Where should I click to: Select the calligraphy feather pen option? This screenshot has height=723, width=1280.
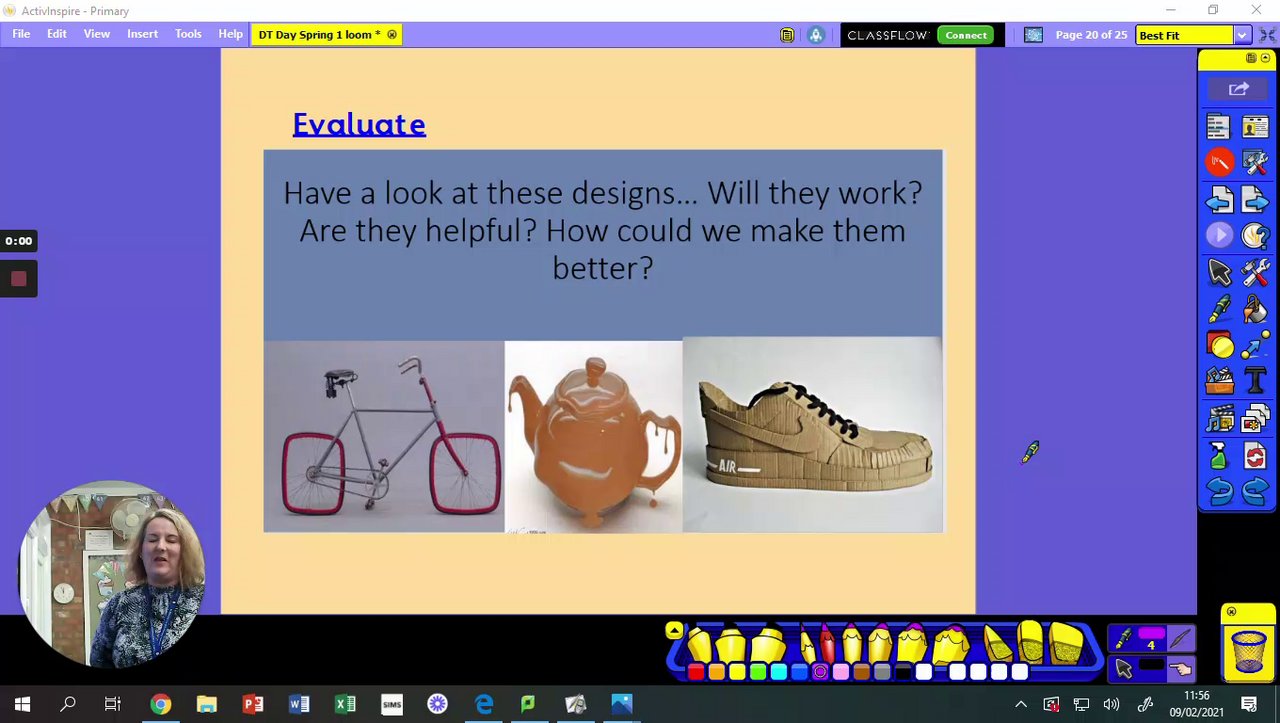coord(1181,639)
